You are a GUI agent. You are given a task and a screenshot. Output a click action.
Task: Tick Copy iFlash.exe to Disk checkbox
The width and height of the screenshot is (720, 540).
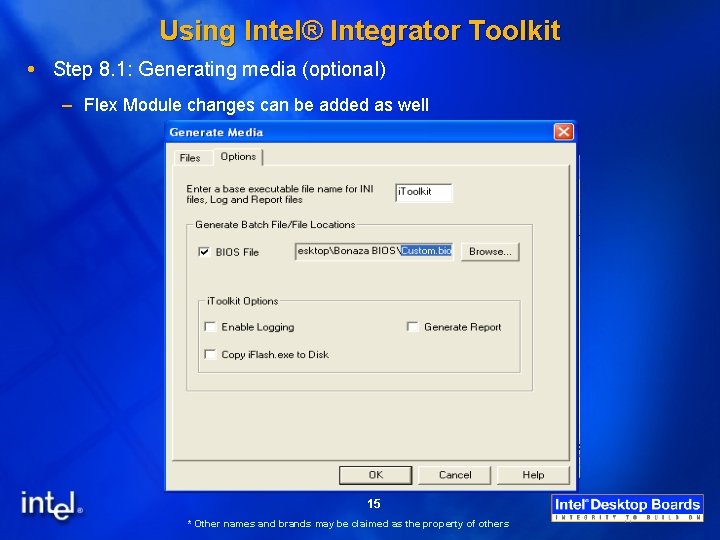(210, 354)
